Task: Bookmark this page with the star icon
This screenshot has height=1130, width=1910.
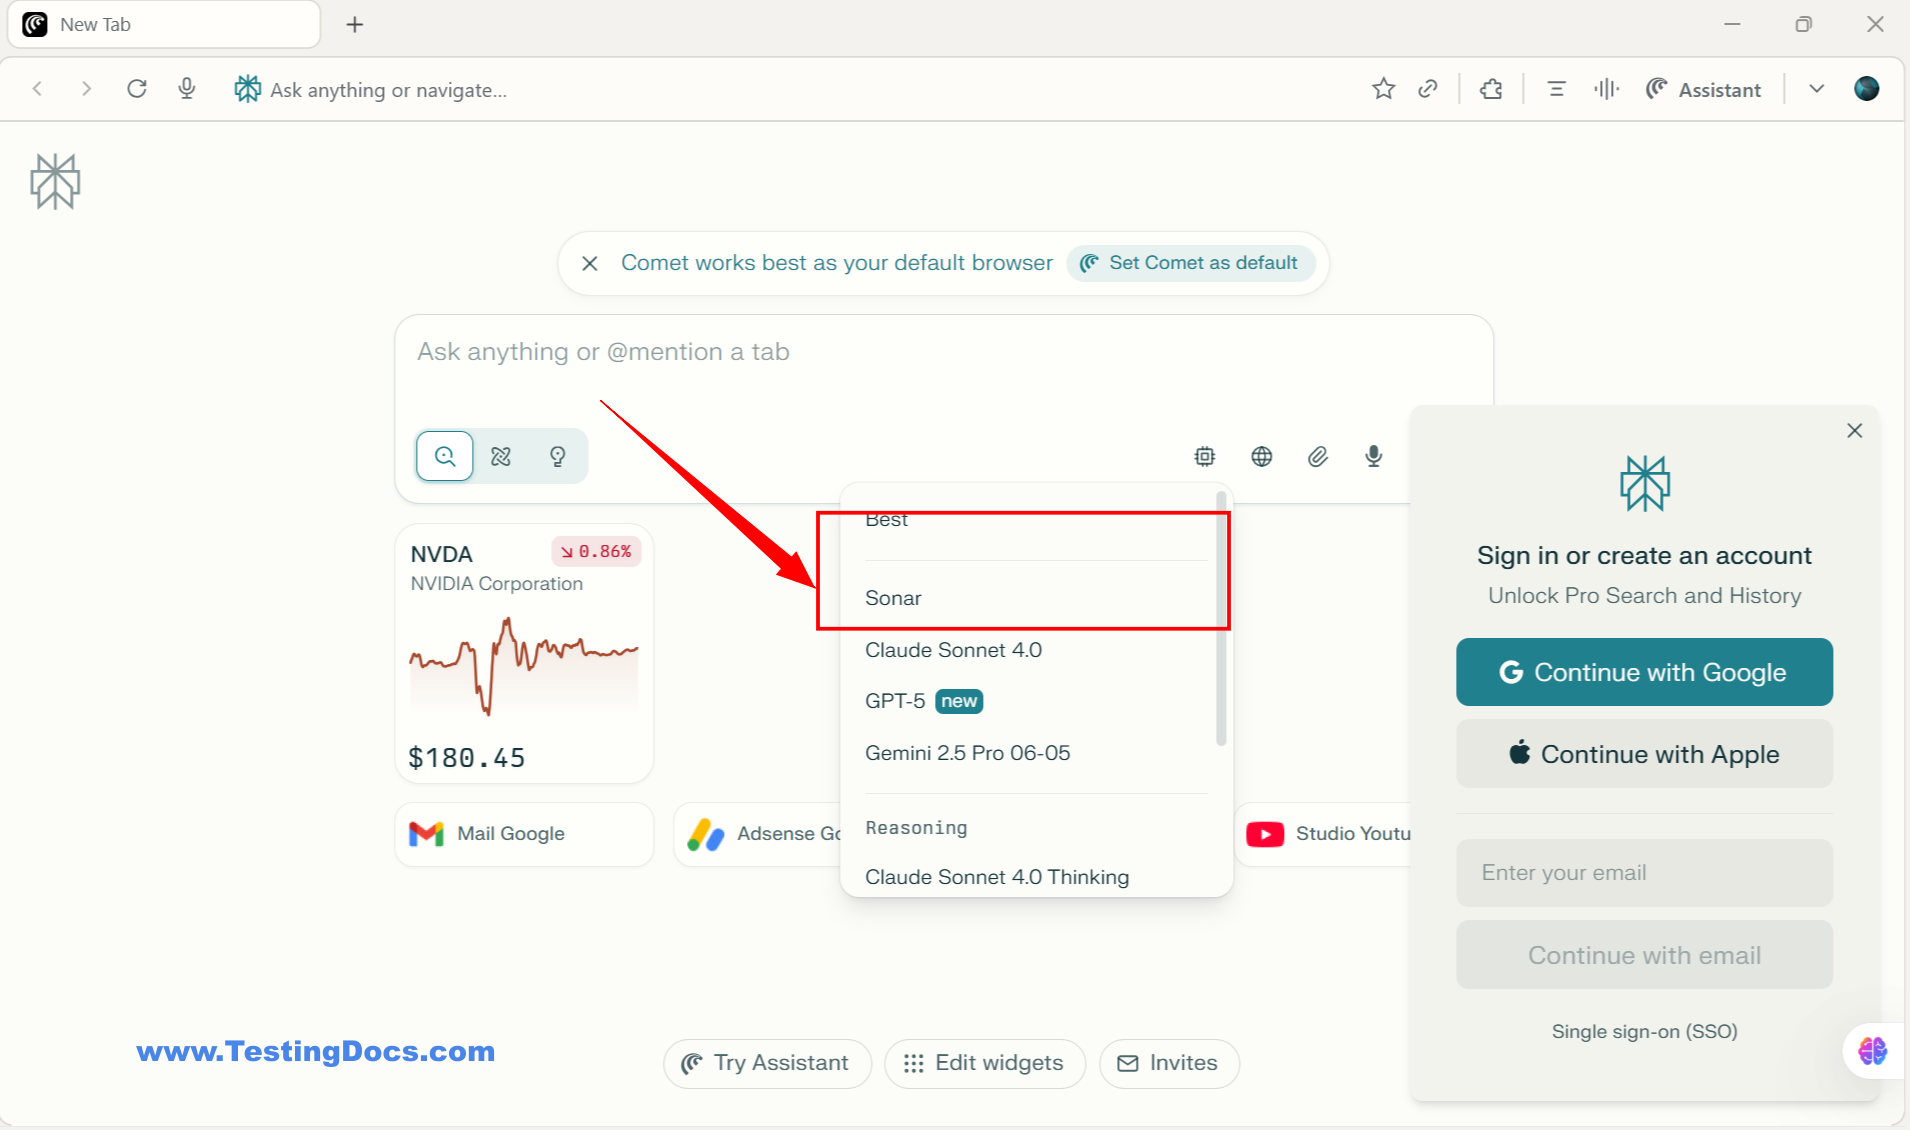Action: pyautogui.click(x=1383, y=89)
